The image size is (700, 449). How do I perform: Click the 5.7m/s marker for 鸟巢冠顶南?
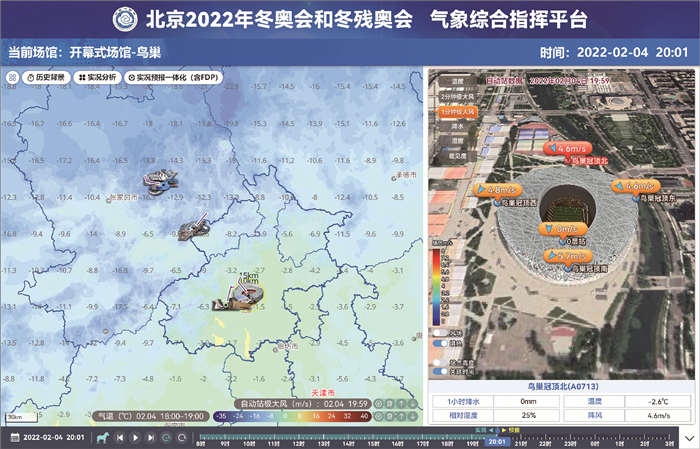pyautogui.click(x=568, y=256)
